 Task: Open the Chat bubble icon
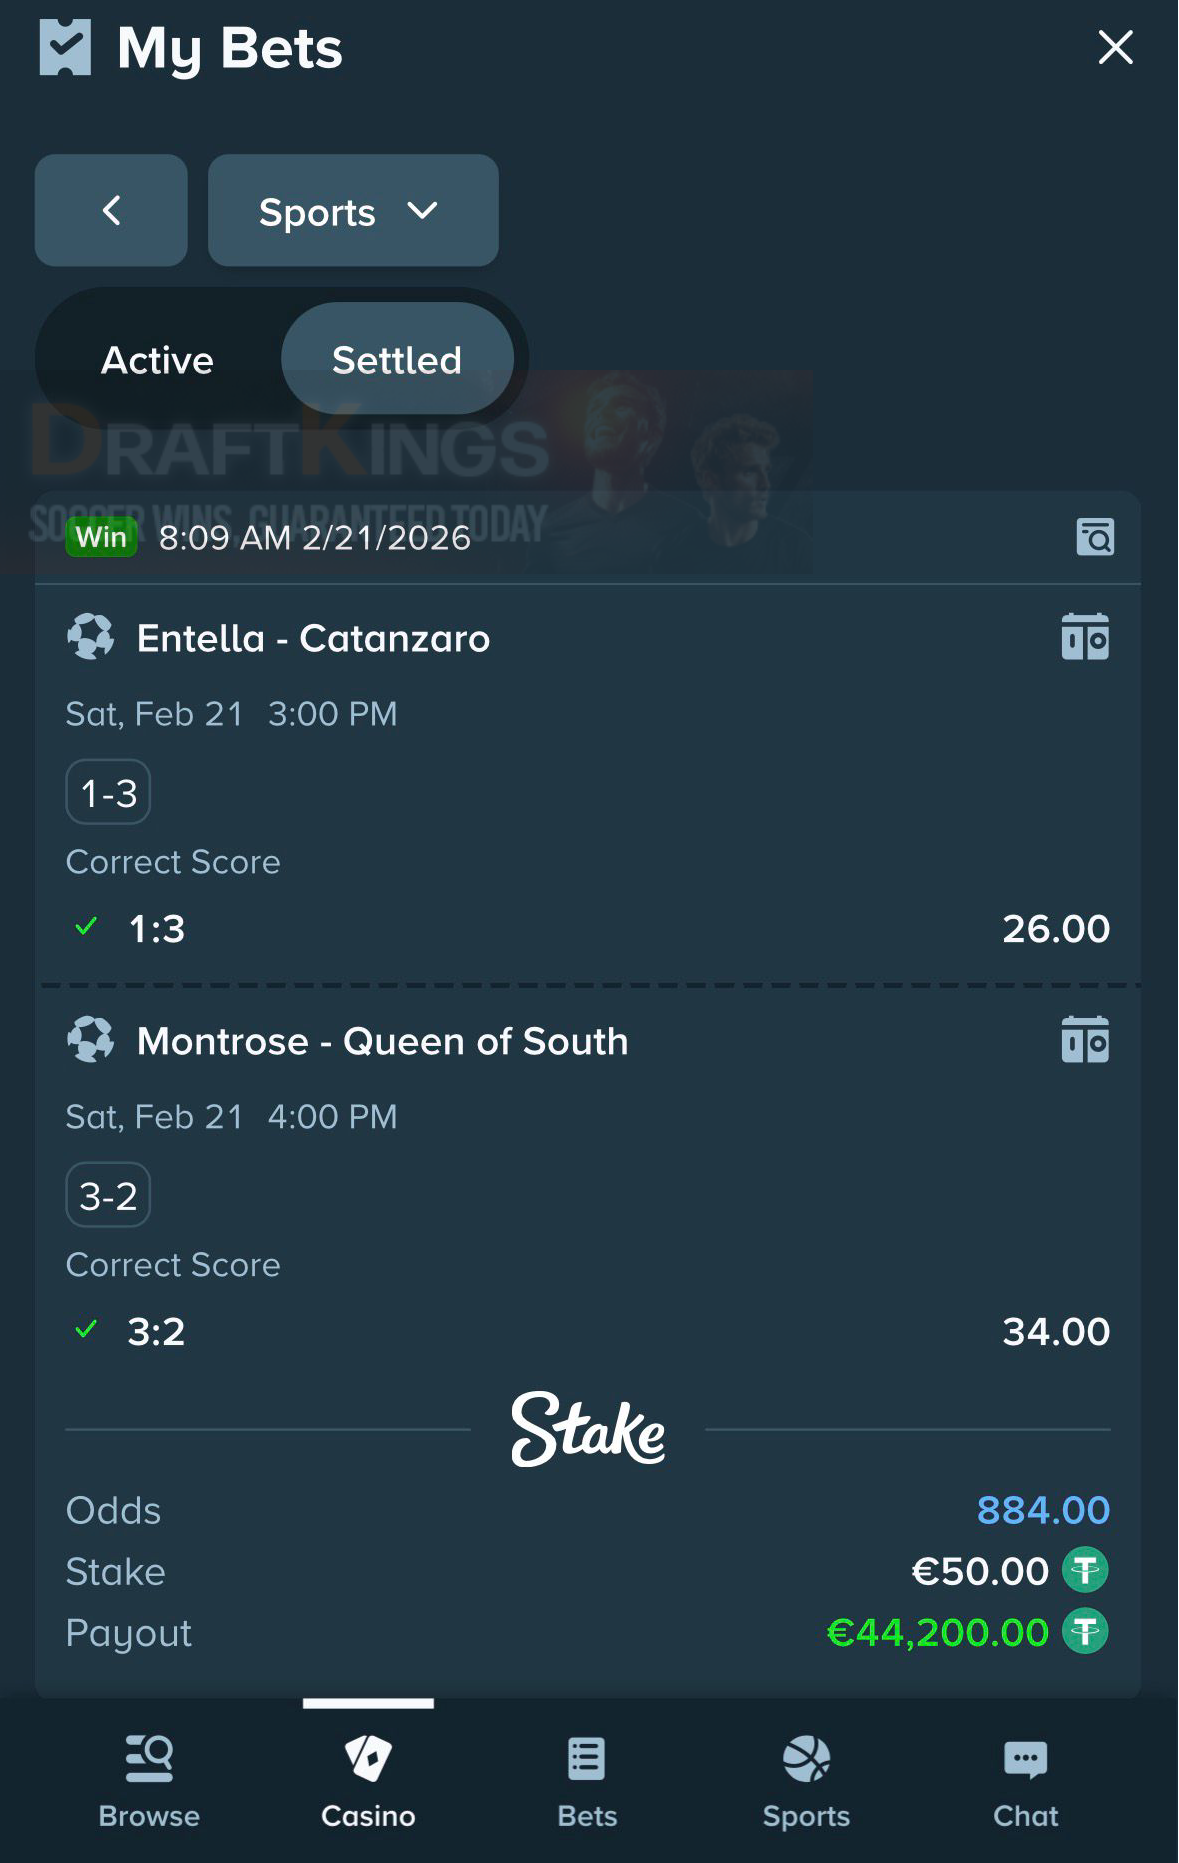[x=1025, y=1760]
